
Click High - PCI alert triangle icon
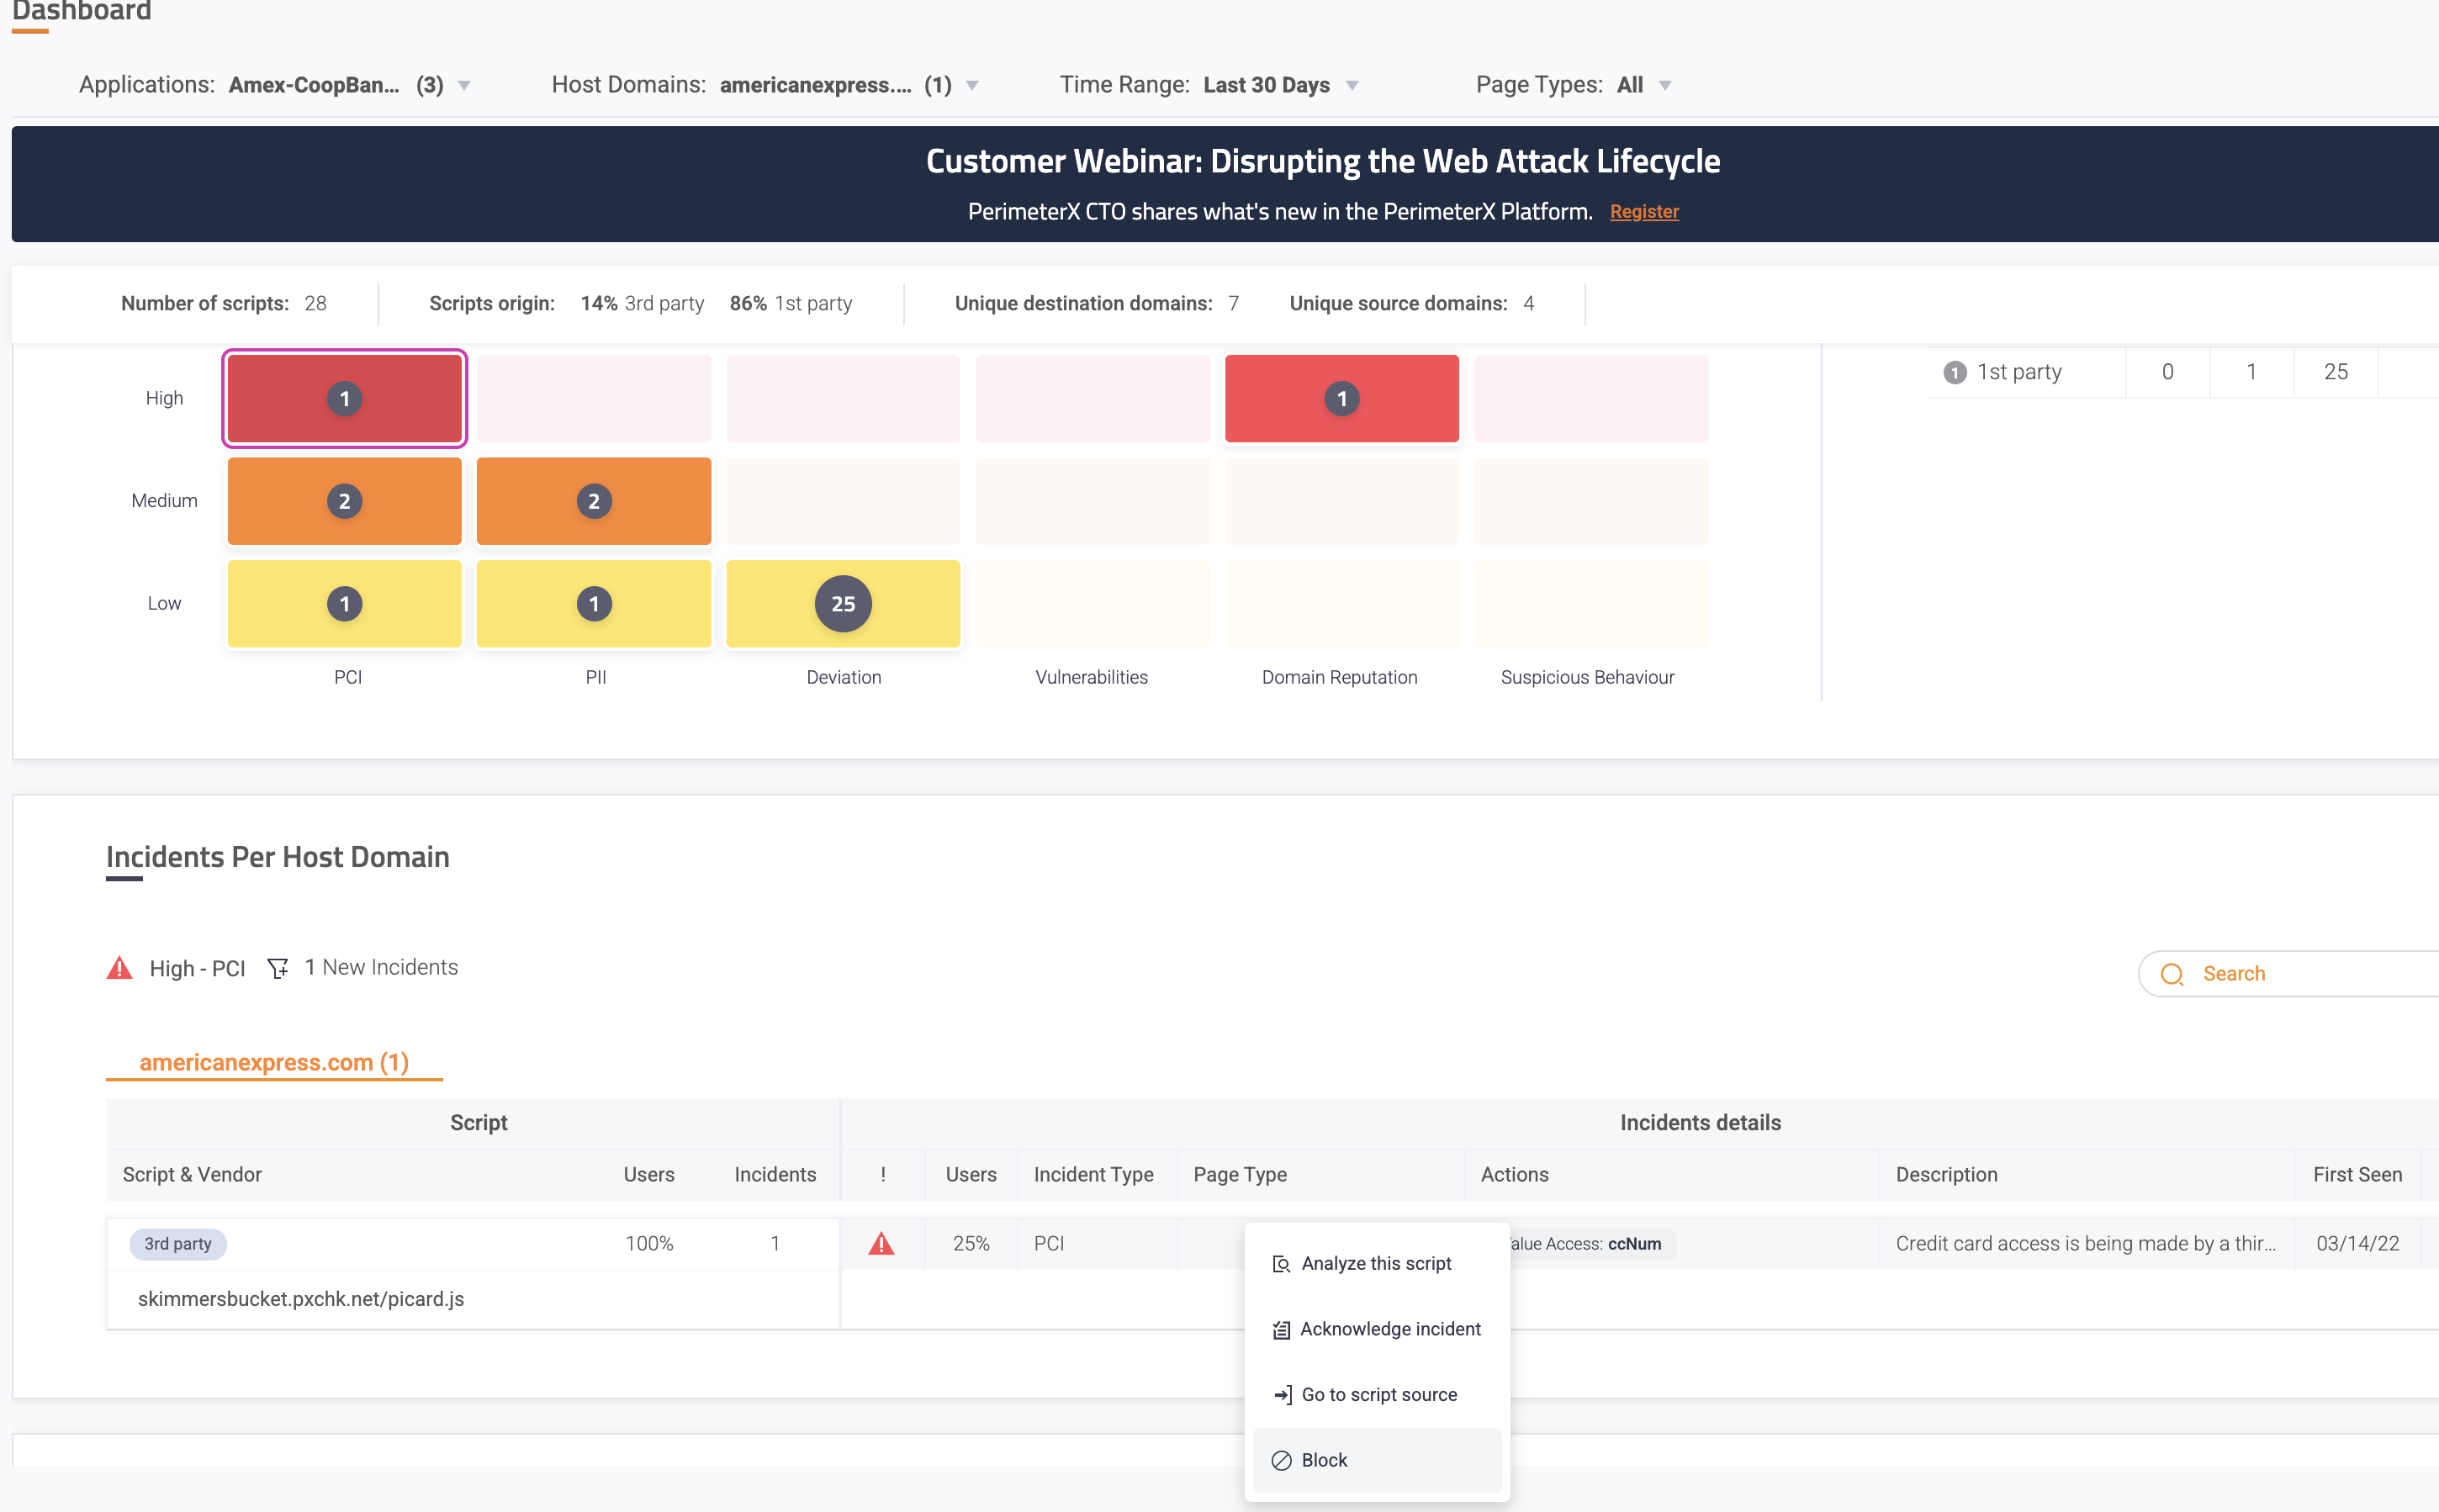click(x=120, y=968)
